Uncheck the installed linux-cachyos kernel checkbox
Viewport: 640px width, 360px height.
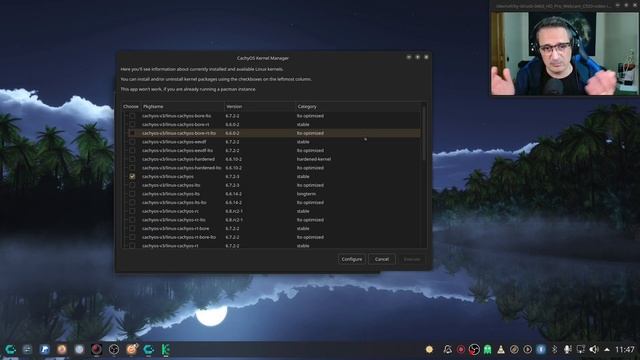tap(132, 176)
